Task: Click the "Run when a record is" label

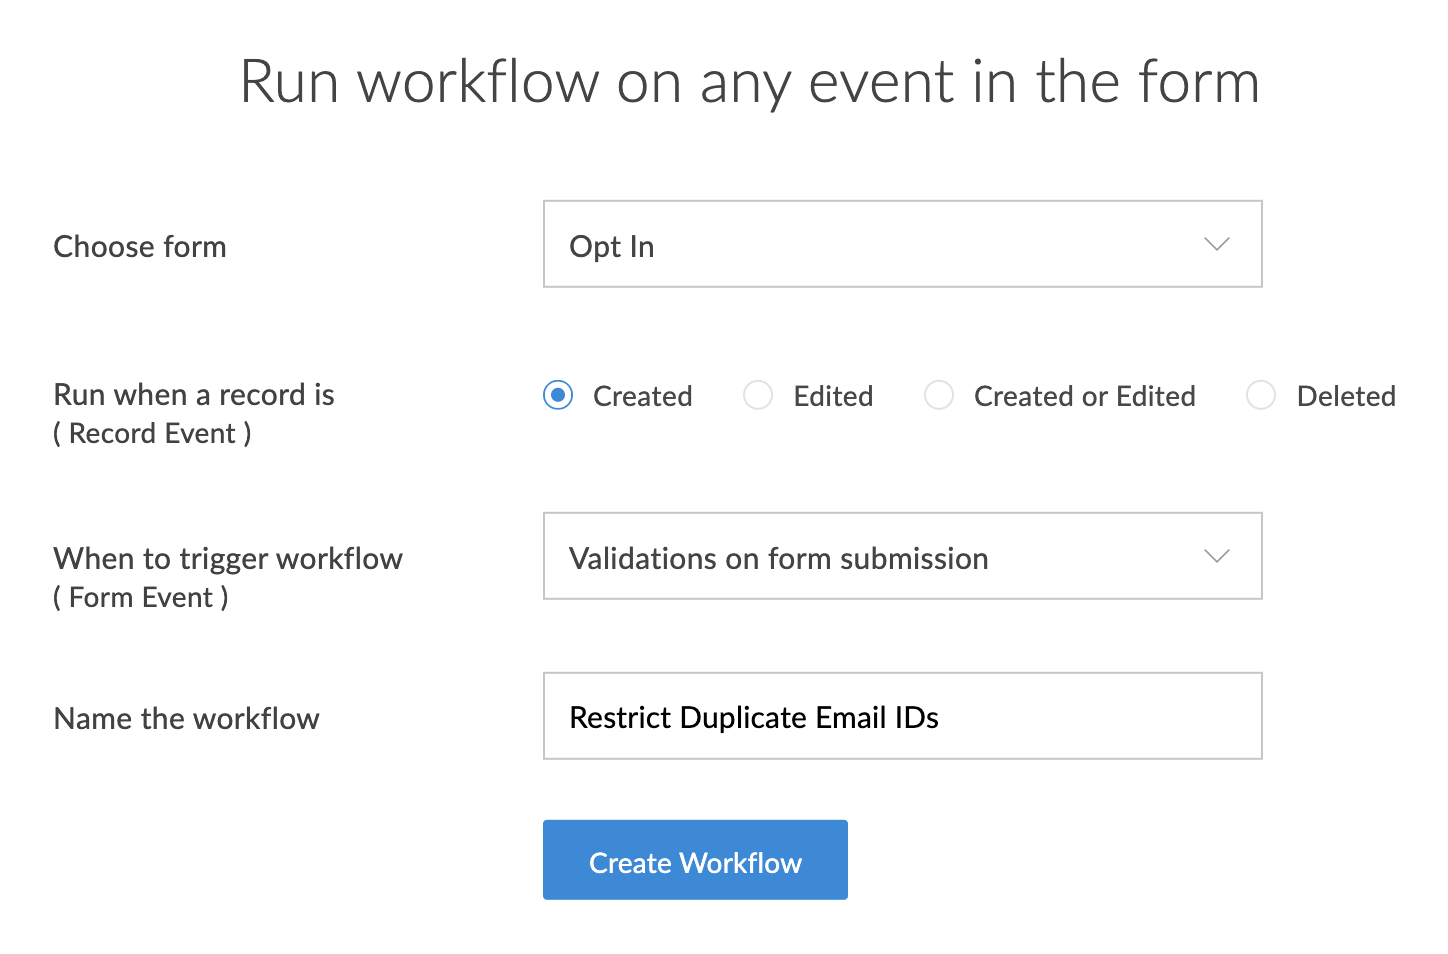Action: [x=194, y=395]
